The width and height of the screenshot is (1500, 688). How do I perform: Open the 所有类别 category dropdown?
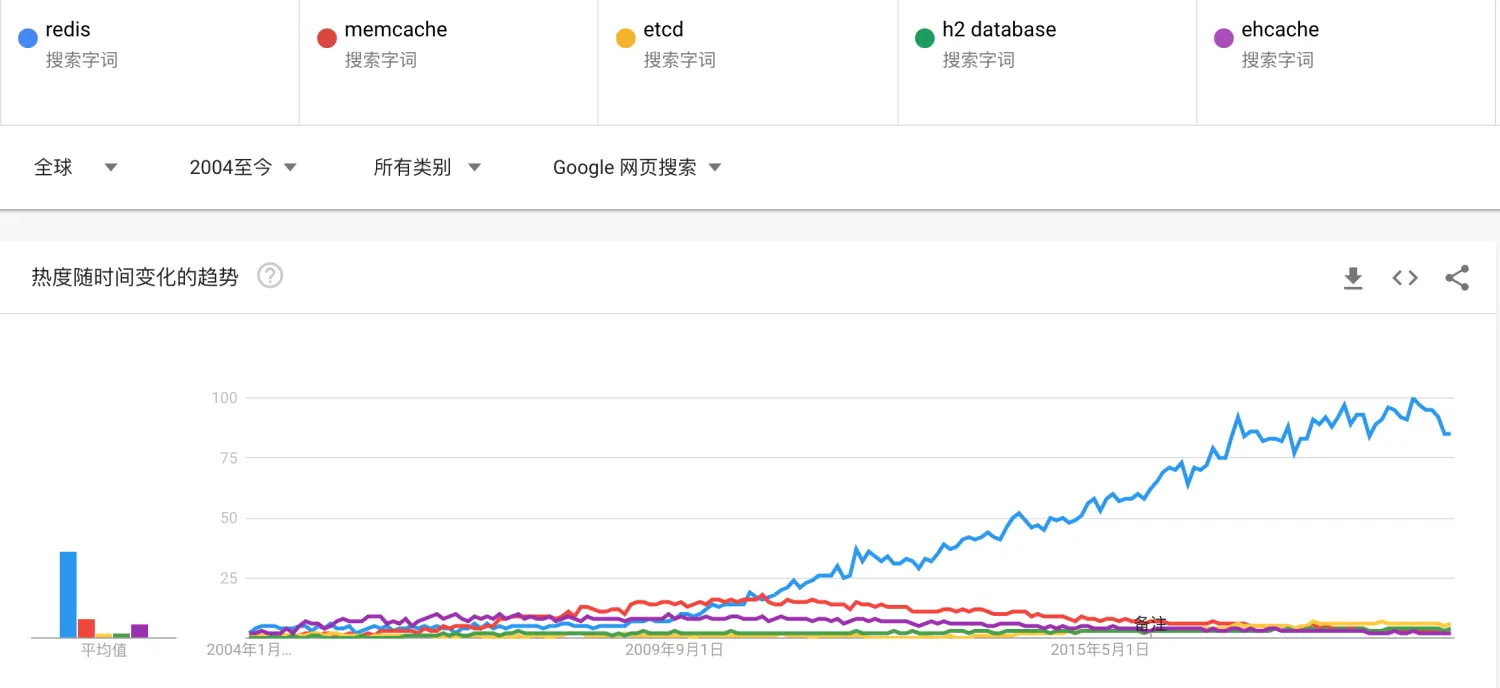coord(427,167)
